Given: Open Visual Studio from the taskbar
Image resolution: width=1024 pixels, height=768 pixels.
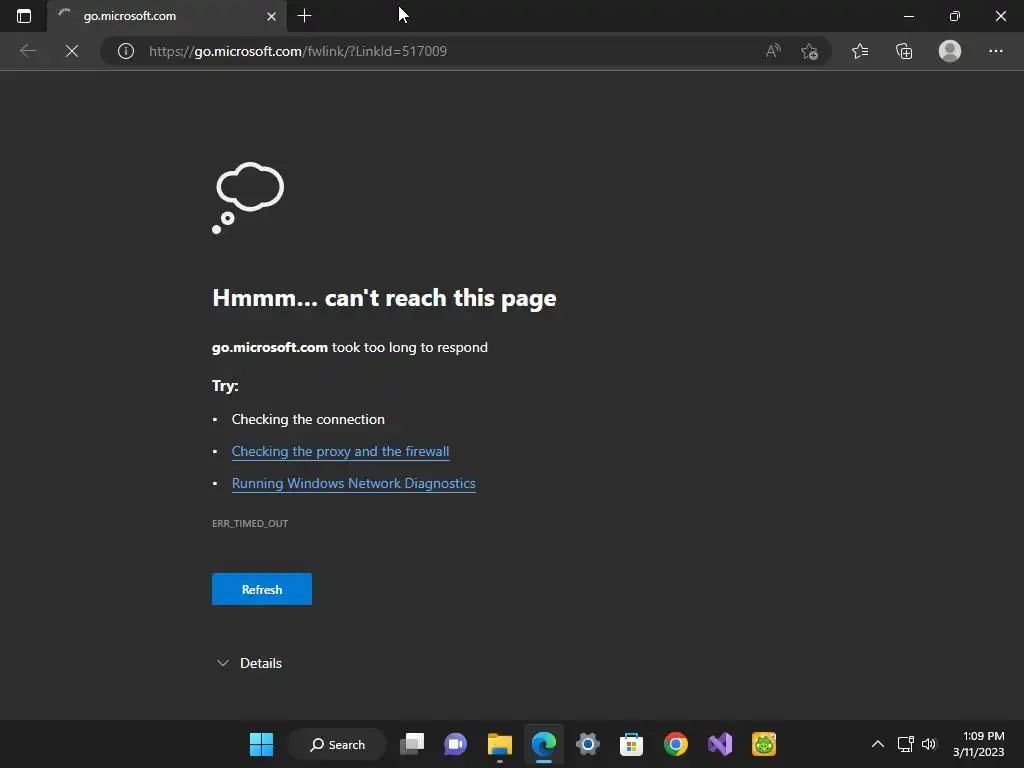Looking at the screenshot, I should (720, 744).
